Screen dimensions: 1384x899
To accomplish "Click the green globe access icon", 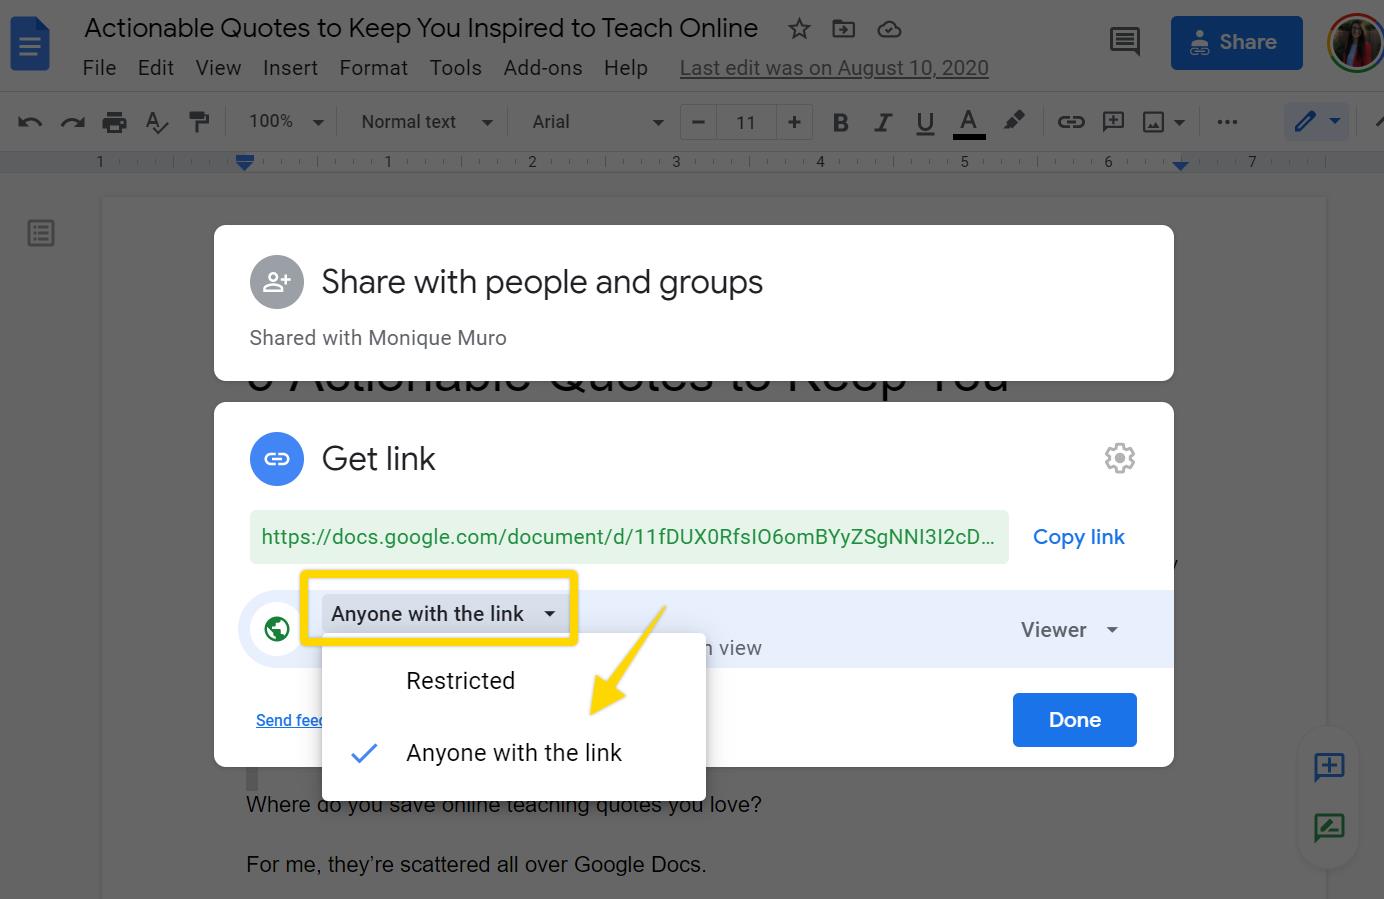I will pos(277,629).
